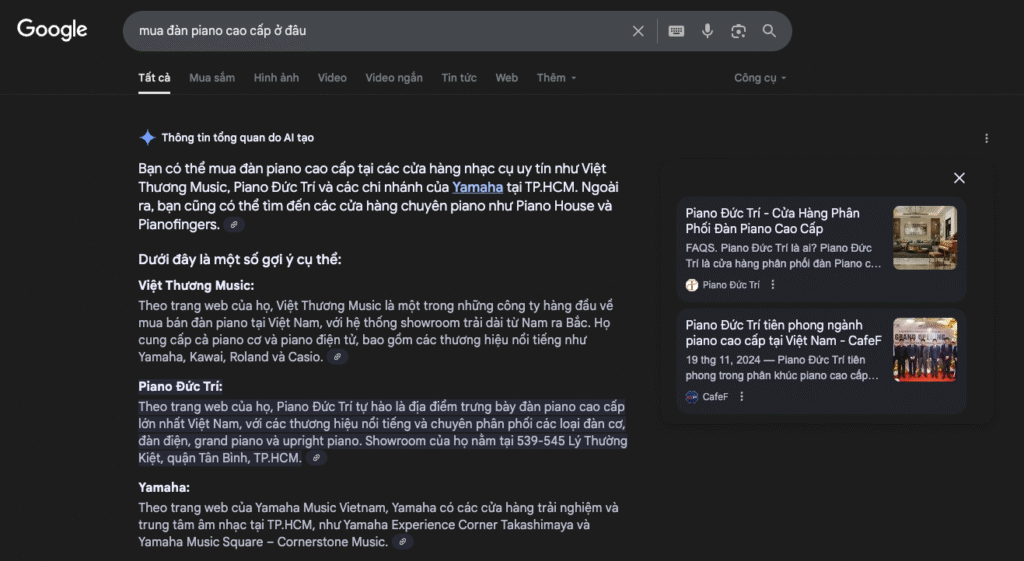Screen dimensions: 1024x561
Task: Open three-dot menu beside Piano Đức Trí source
Action: coord(773,285)
